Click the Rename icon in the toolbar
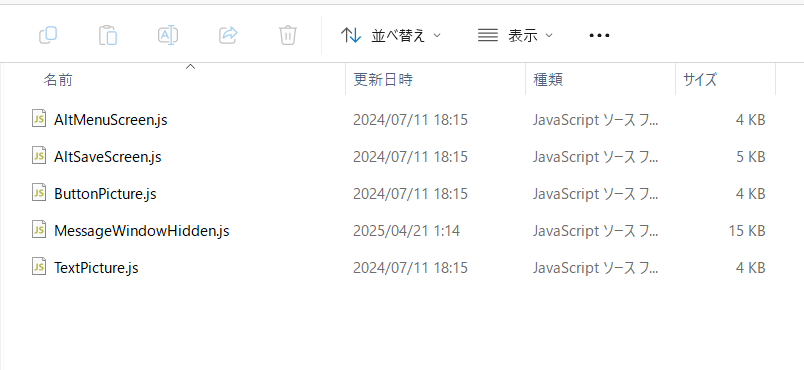Image resolution: width=804 pixels, height=370 pixels. point(168,35)
